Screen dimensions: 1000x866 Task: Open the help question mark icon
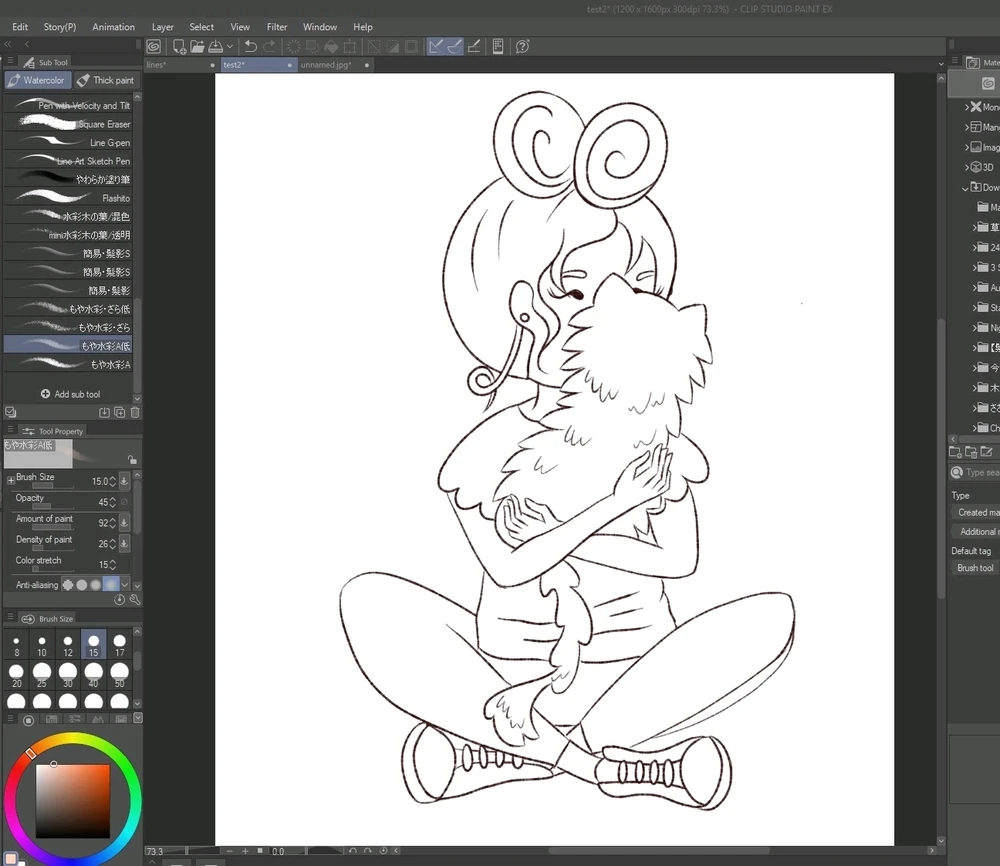[522, 46]
